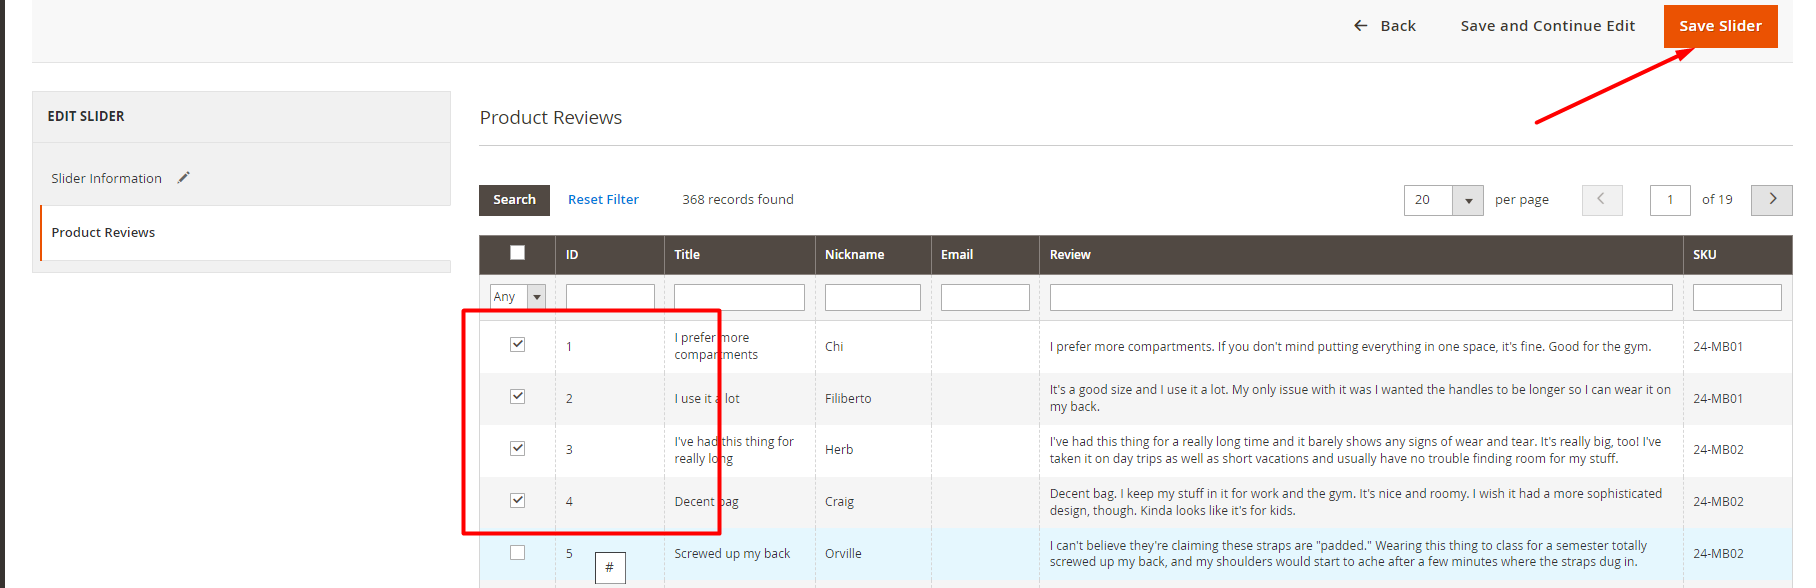Screen dimensions: 1816x588
Task: Uncheck the Decent bag review checkbox
Action: click(x=517, y=501)
